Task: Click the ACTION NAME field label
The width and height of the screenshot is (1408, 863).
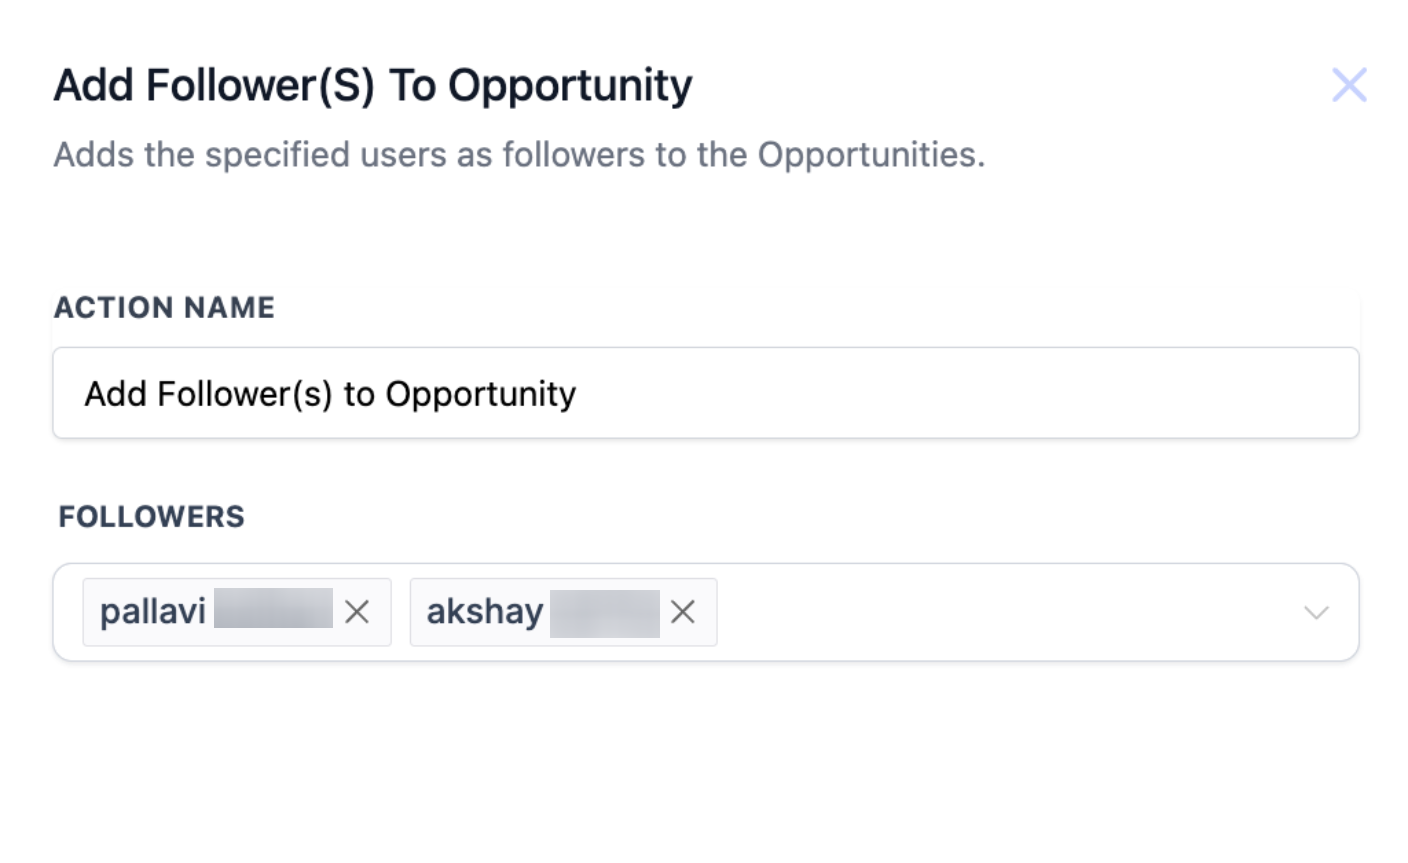Action: (164, 307)
